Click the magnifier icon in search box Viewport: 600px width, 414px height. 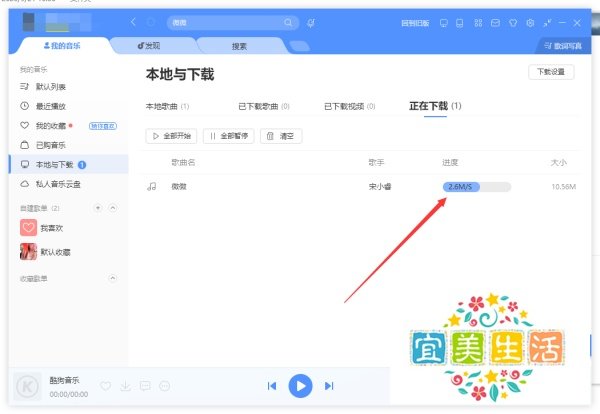(x=288, y=23)
